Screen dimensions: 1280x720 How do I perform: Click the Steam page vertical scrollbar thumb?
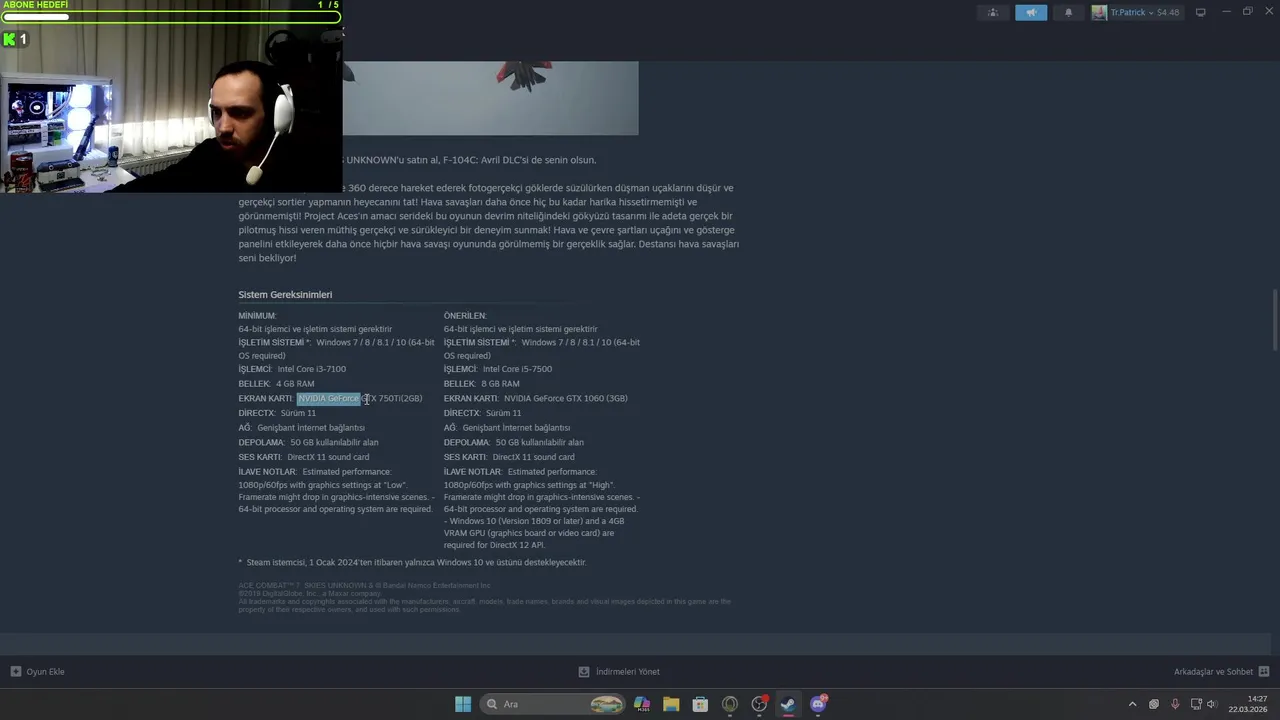(1274, 320)
